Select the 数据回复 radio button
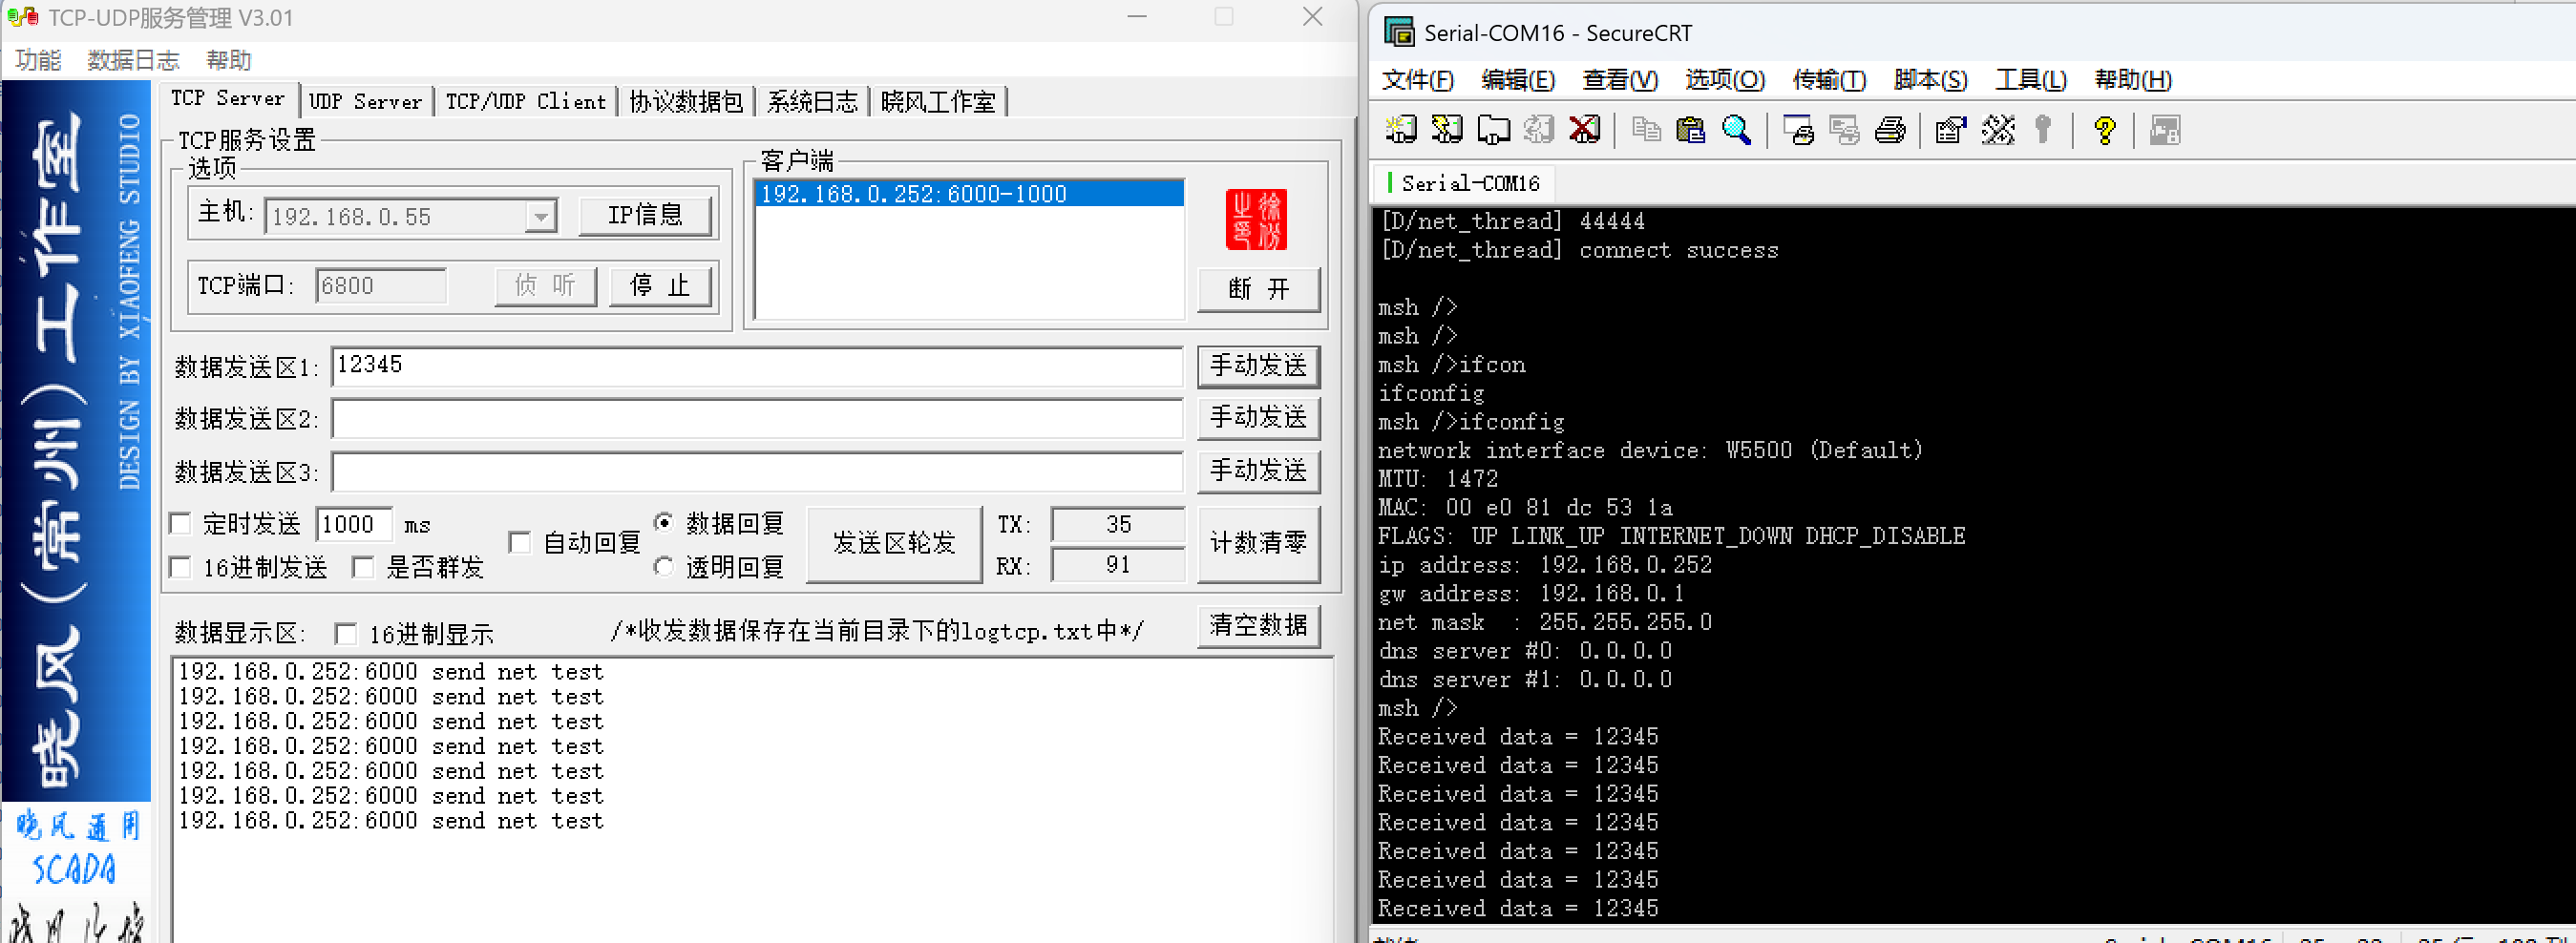The height and width of the screenshot is (943, 2576). point(664,523)
